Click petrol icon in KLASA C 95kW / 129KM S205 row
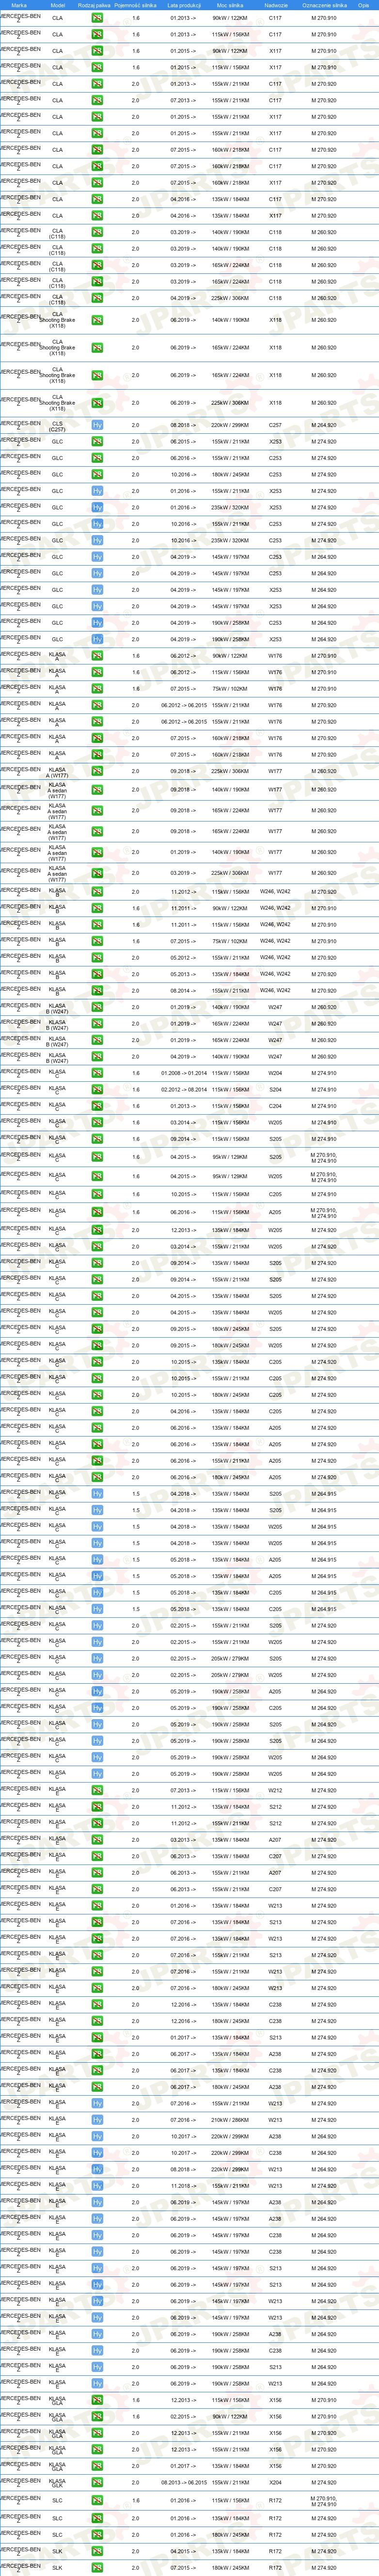Viewport: 379px width, 2576px height. [x=97, y=1157]
